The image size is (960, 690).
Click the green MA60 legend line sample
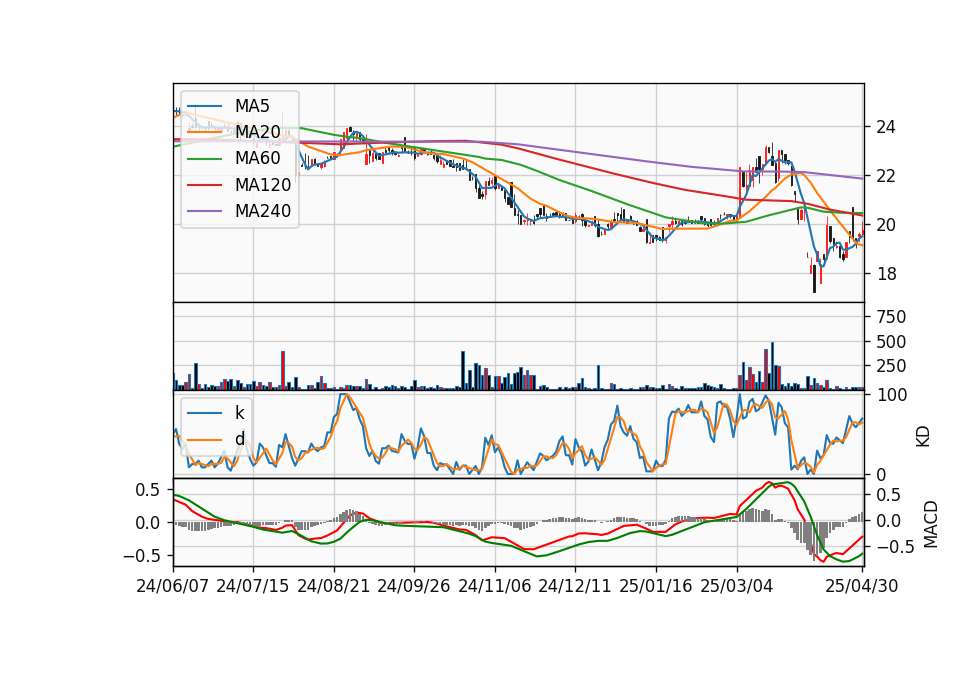[x=204, y=159]
